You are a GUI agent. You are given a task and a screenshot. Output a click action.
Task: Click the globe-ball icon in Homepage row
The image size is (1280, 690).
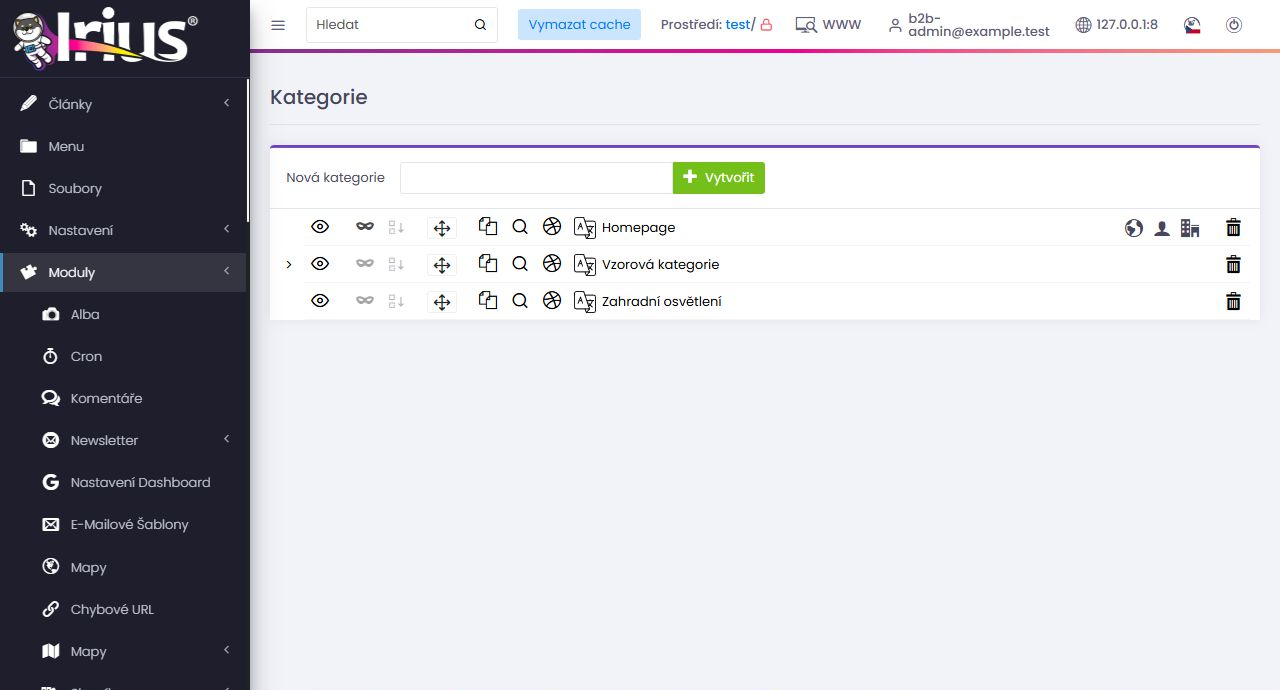[x=552, y=226]
